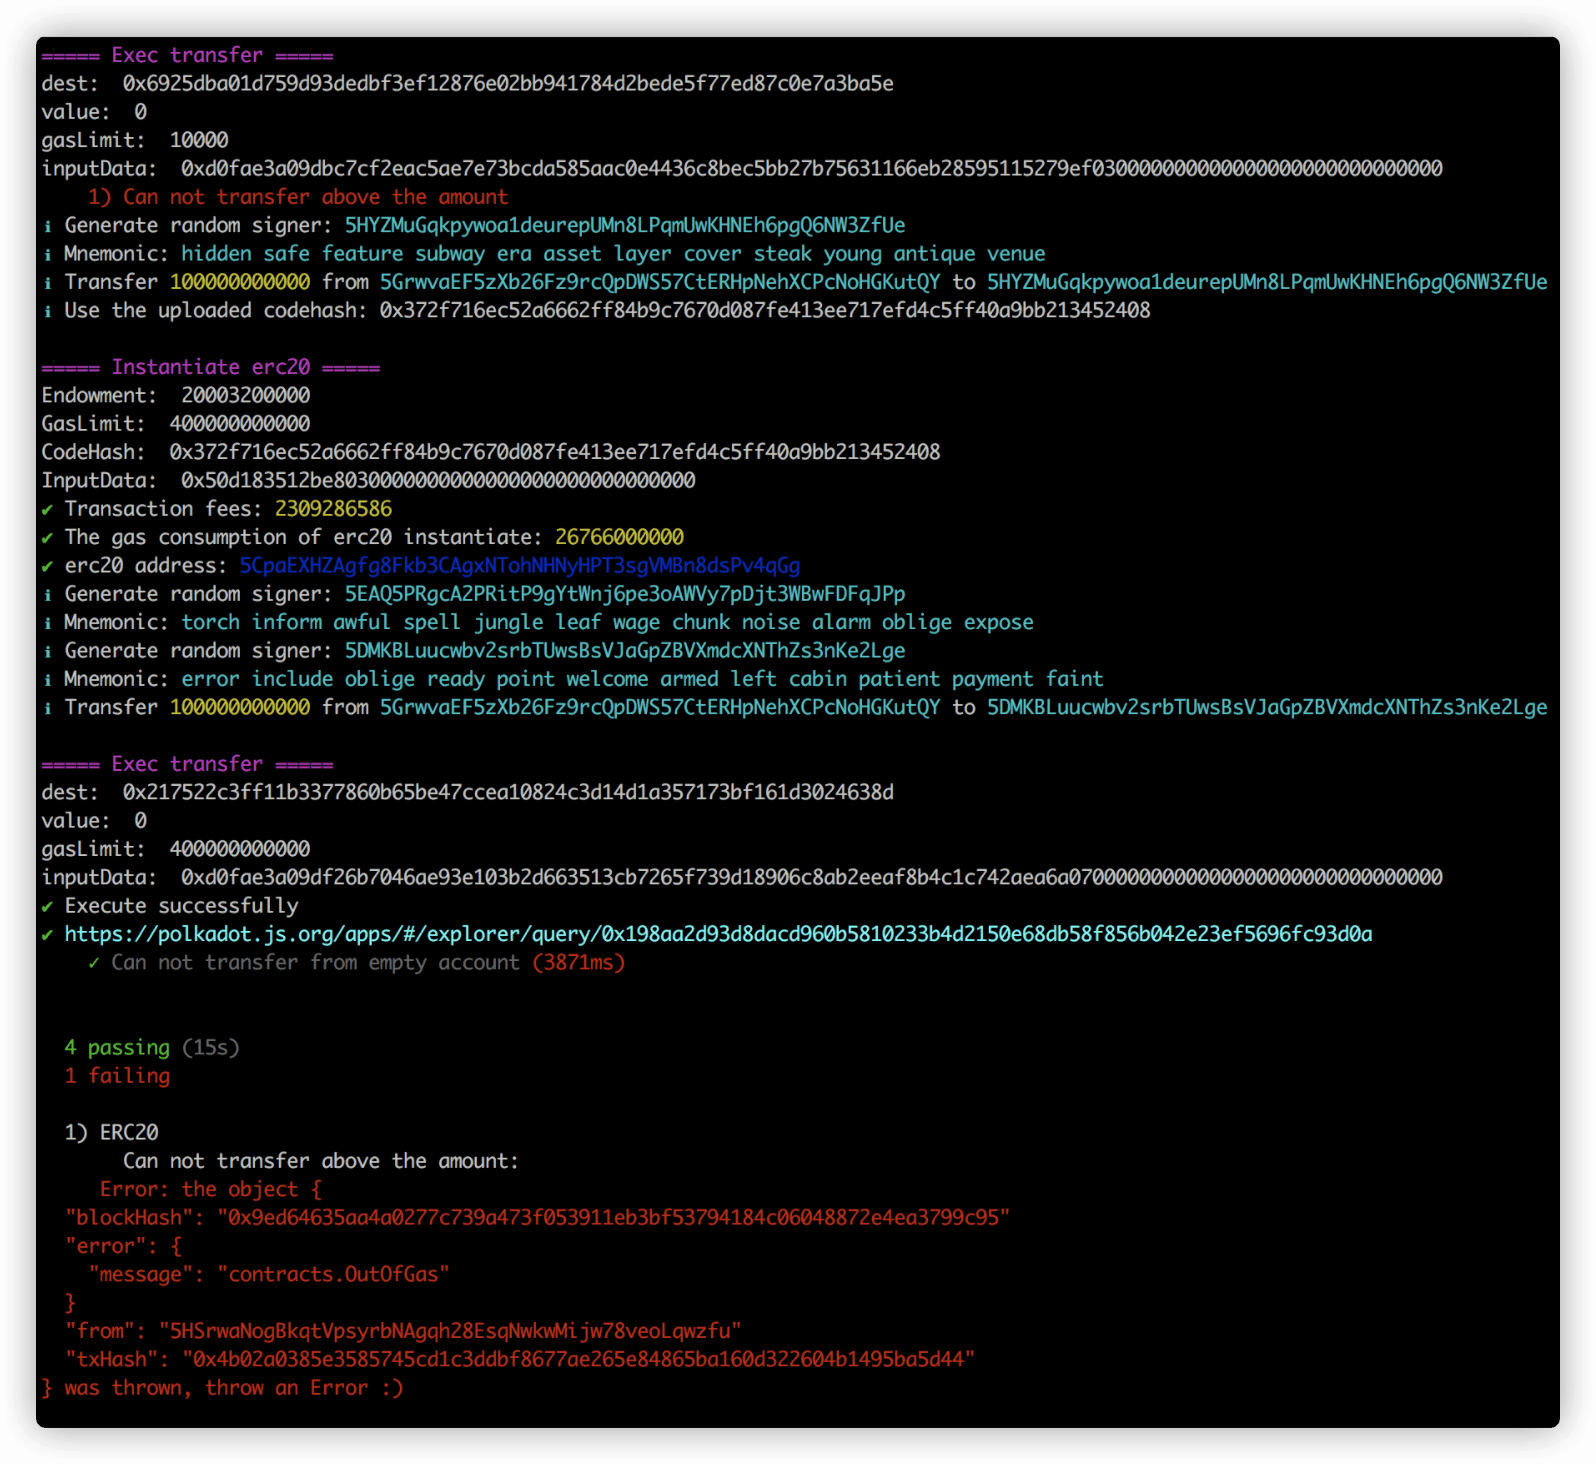Click info icon beside "Mnemonic: error include oblige"
Screen dimensions: 1596x1464
[x=47, y=680]
